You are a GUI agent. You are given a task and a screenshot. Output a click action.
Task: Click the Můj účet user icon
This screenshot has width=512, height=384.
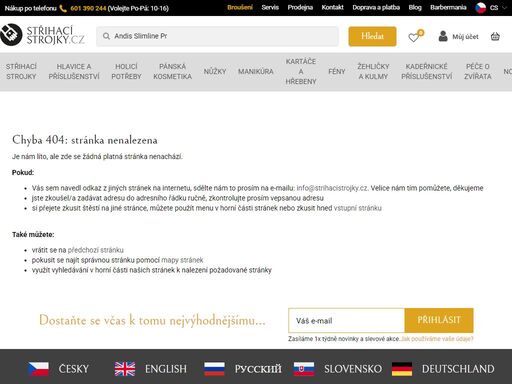443,36
